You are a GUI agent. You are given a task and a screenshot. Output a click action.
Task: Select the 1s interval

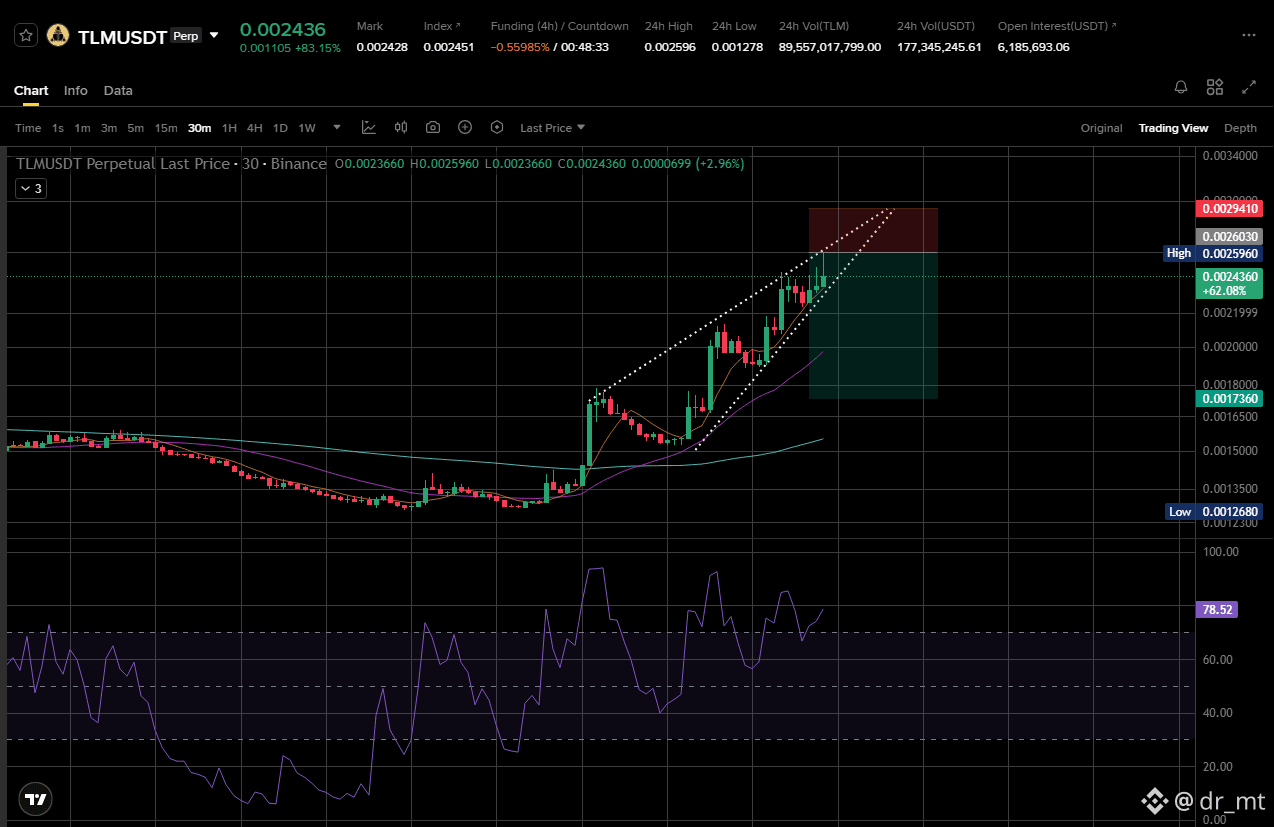(58, 128)
